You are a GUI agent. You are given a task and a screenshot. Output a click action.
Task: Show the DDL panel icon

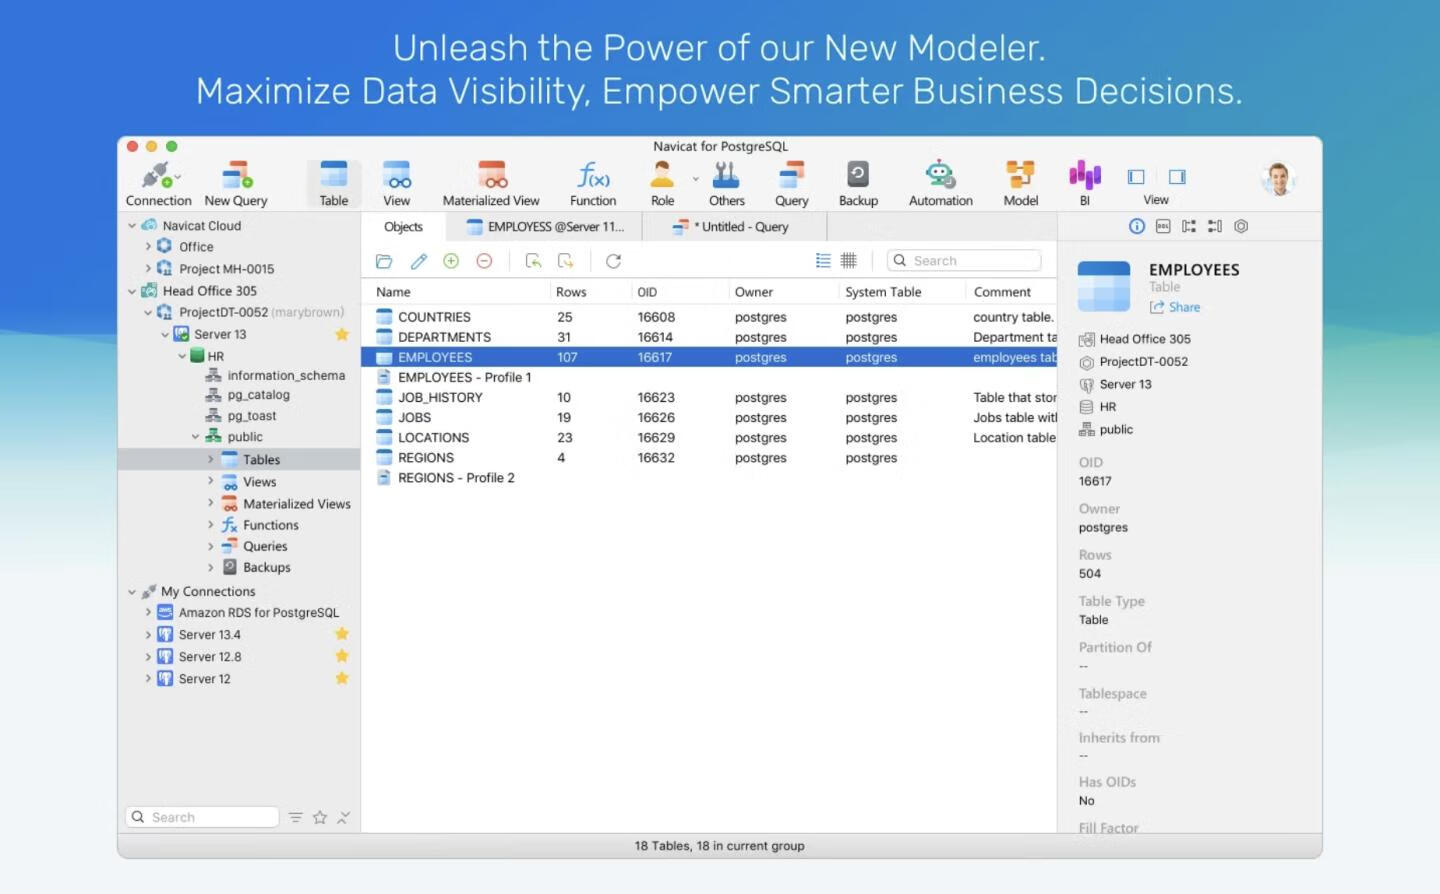tap(1163, 227)
